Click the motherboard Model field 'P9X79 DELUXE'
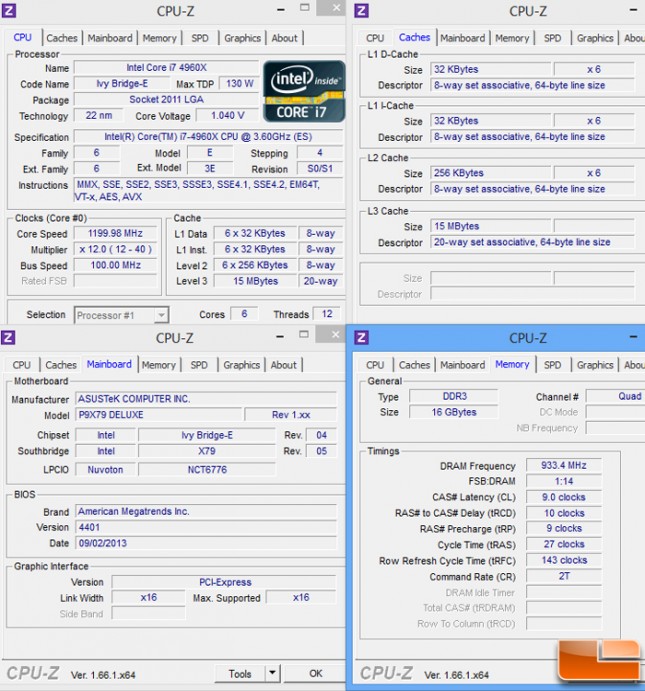Screen dimensions: 645x691 pyautogui.click(x=159, y=415)
